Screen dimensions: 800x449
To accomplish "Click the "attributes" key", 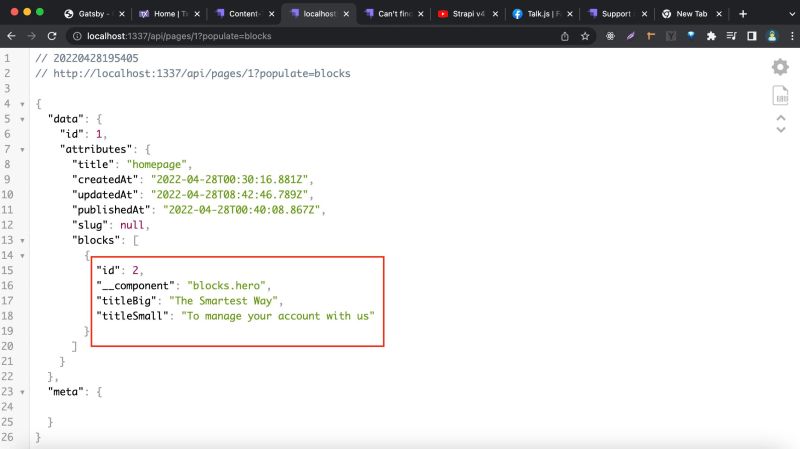I will (96, 149).
